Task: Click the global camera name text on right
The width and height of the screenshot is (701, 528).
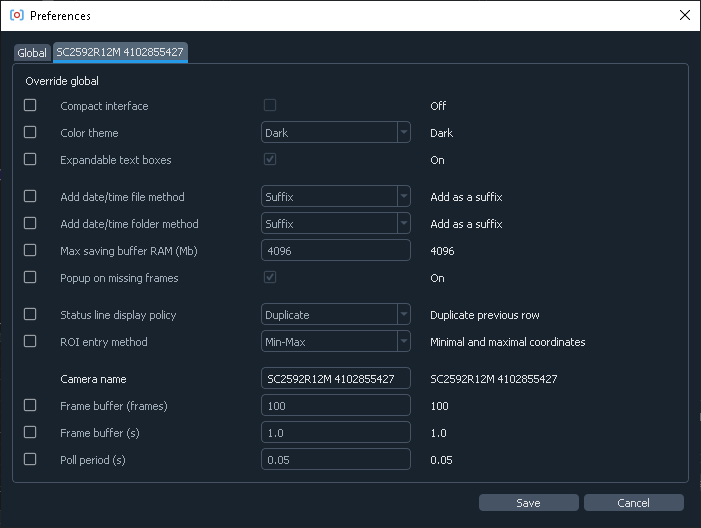Action: (494, 379)
